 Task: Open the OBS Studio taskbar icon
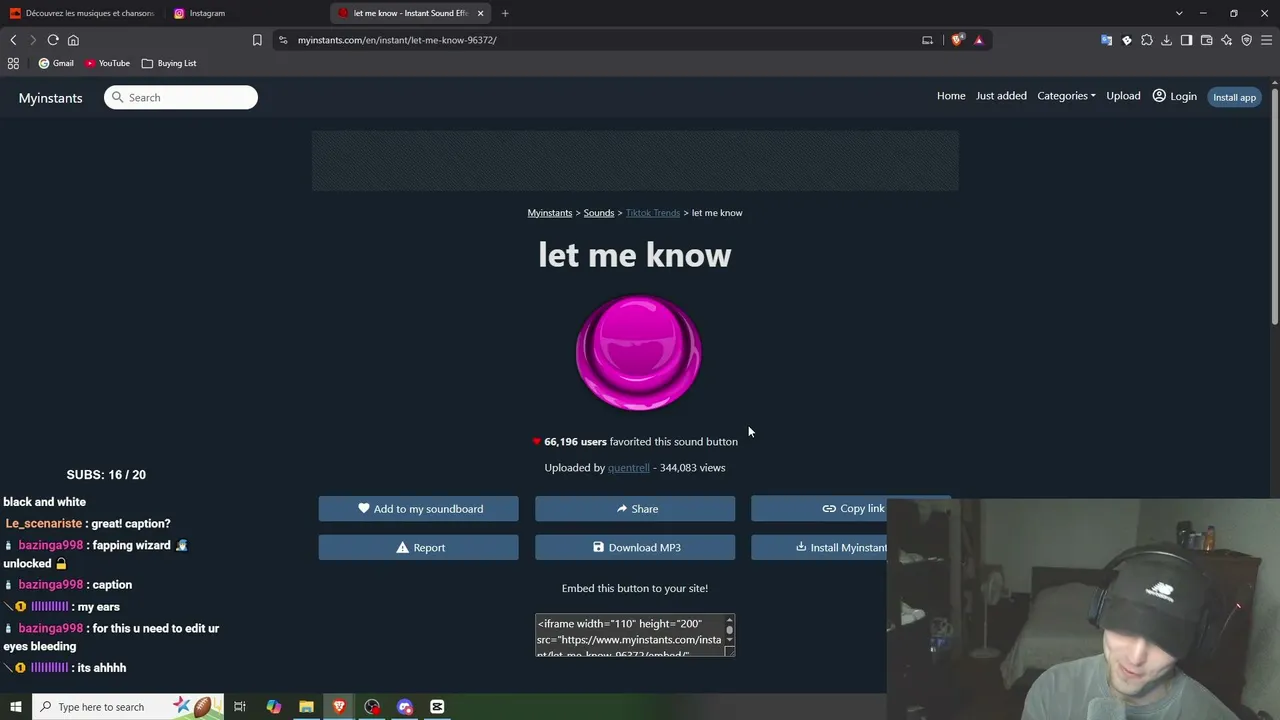(x=372, y=707)
